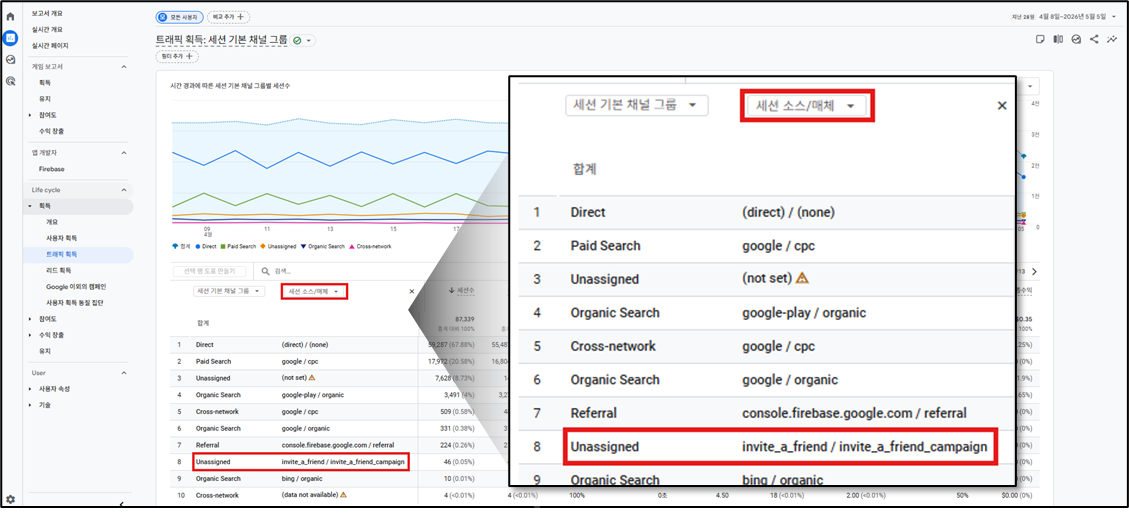Screen dimensions: 1129x516
Task: Click the 선택 행 도표 만들기 button
Action: [x=210, y=271]
